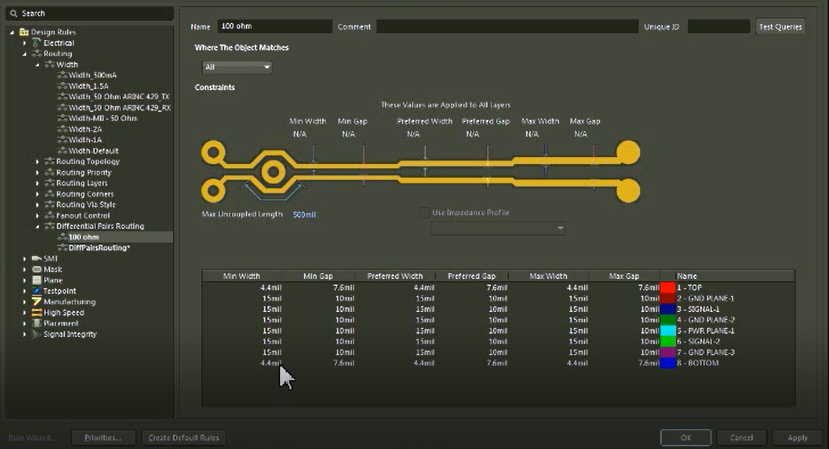Click the red 1 - TOP layer swatch
Viewport: 829px width, 449px height.
pos(668,288)
